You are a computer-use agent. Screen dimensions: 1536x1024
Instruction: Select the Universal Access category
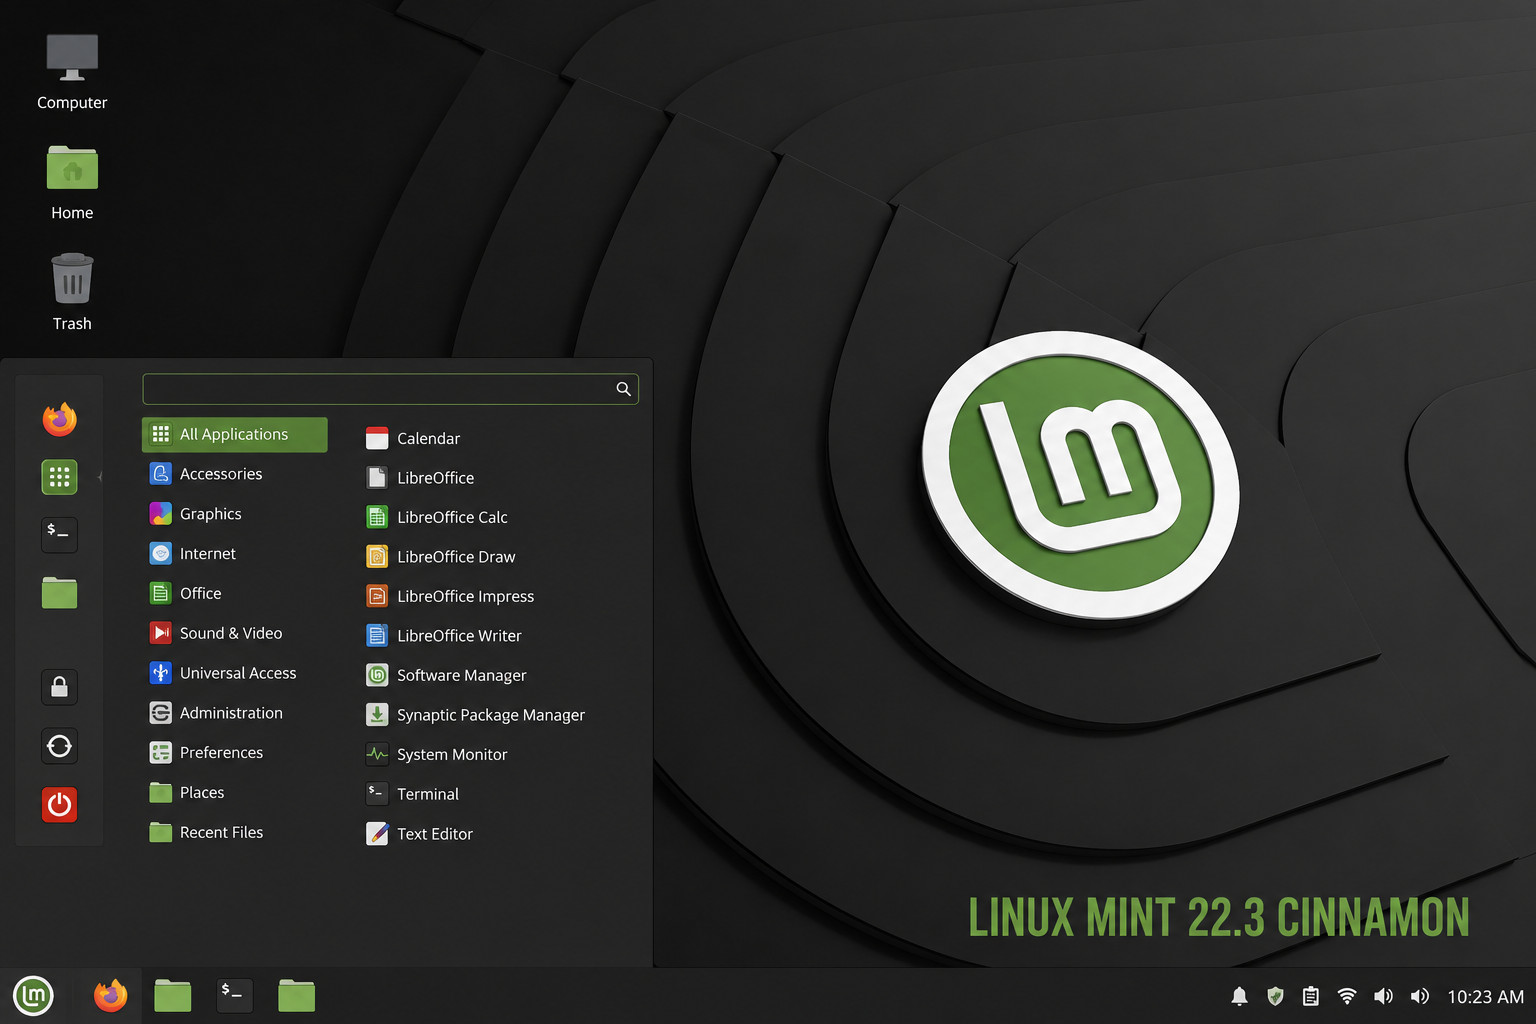pyautogui.click(x=235, y=673)
